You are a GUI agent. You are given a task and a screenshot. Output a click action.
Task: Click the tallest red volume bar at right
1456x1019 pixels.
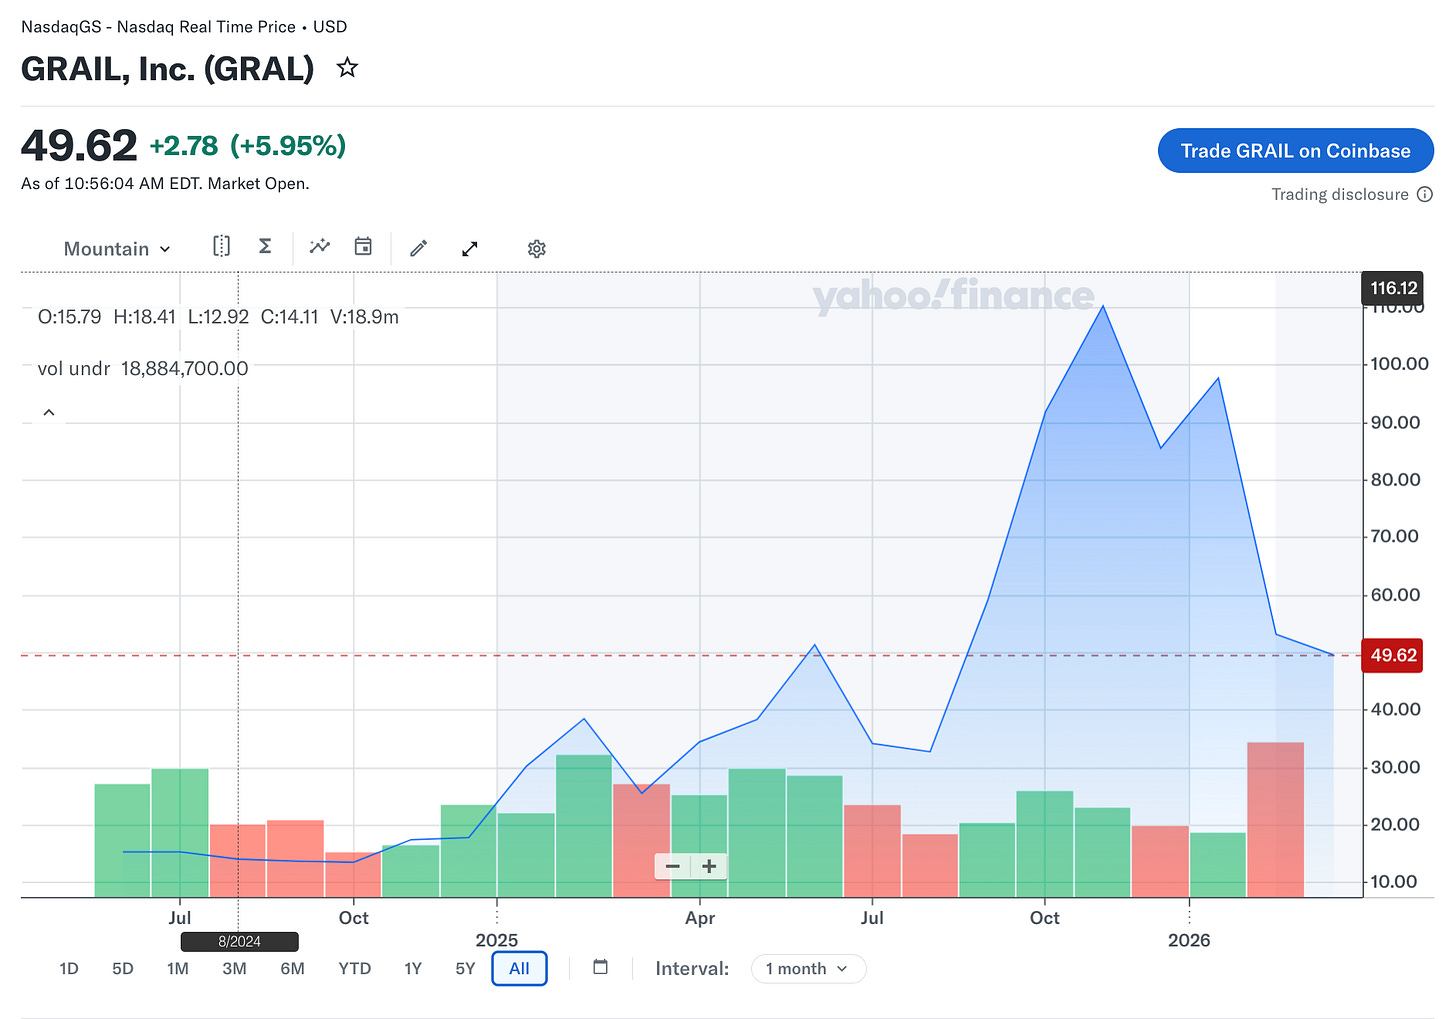pyautogui.click(x=1275, y=819)
